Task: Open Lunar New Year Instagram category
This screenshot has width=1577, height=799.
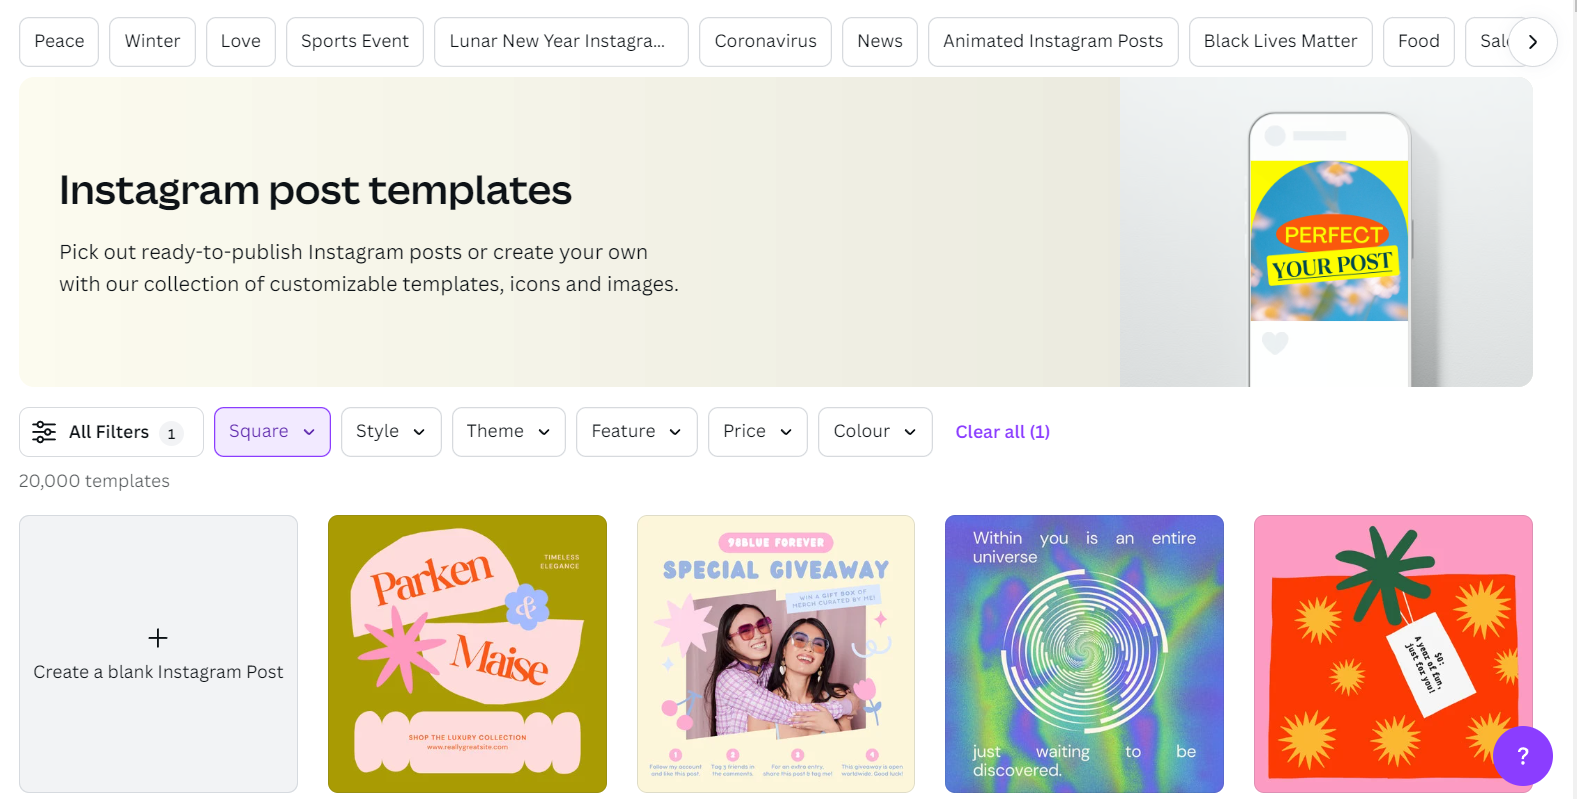Action: point(561,42)
